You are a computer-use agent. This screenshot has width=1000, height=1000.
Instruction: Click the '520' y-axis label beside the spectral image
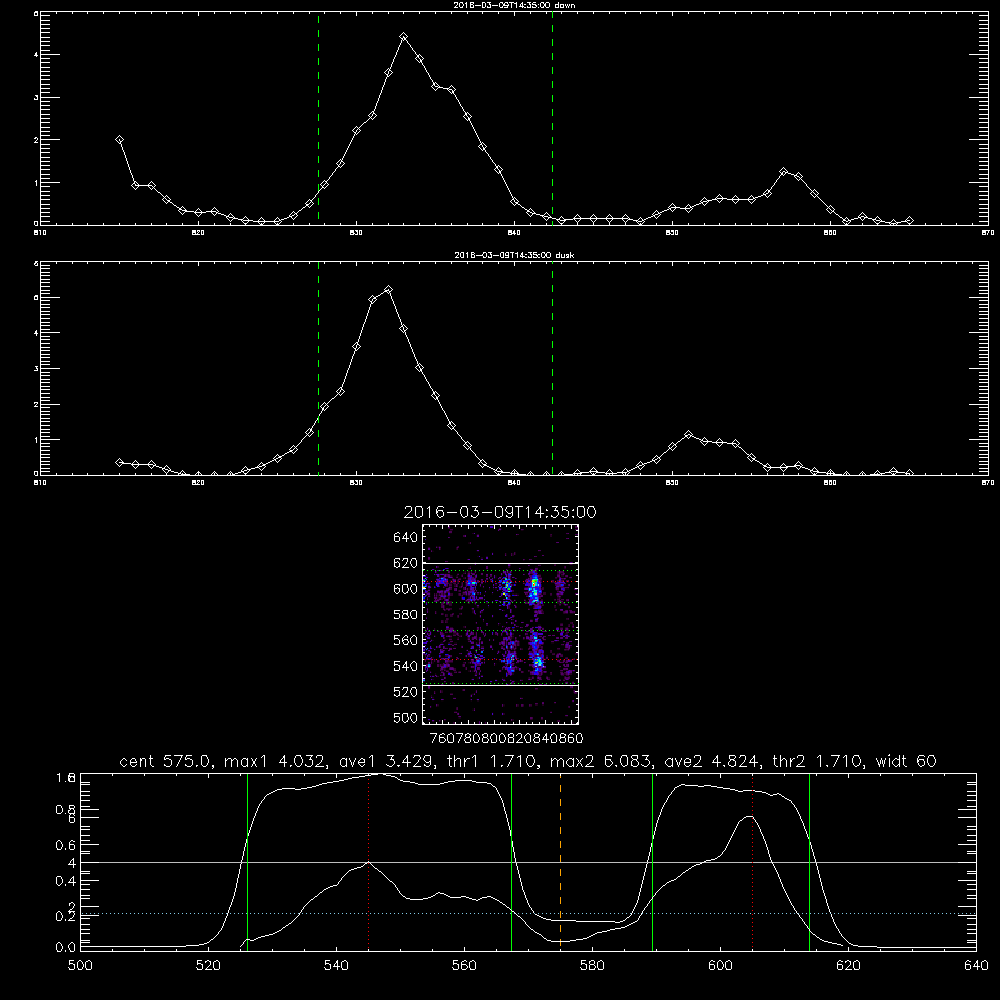click(406, 692)
